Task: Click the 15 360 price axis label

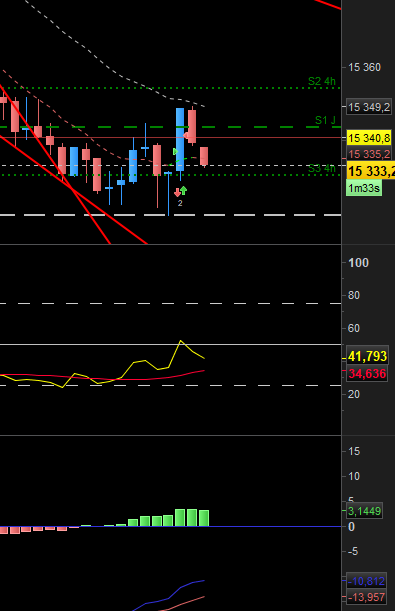Action: point(364,67)
